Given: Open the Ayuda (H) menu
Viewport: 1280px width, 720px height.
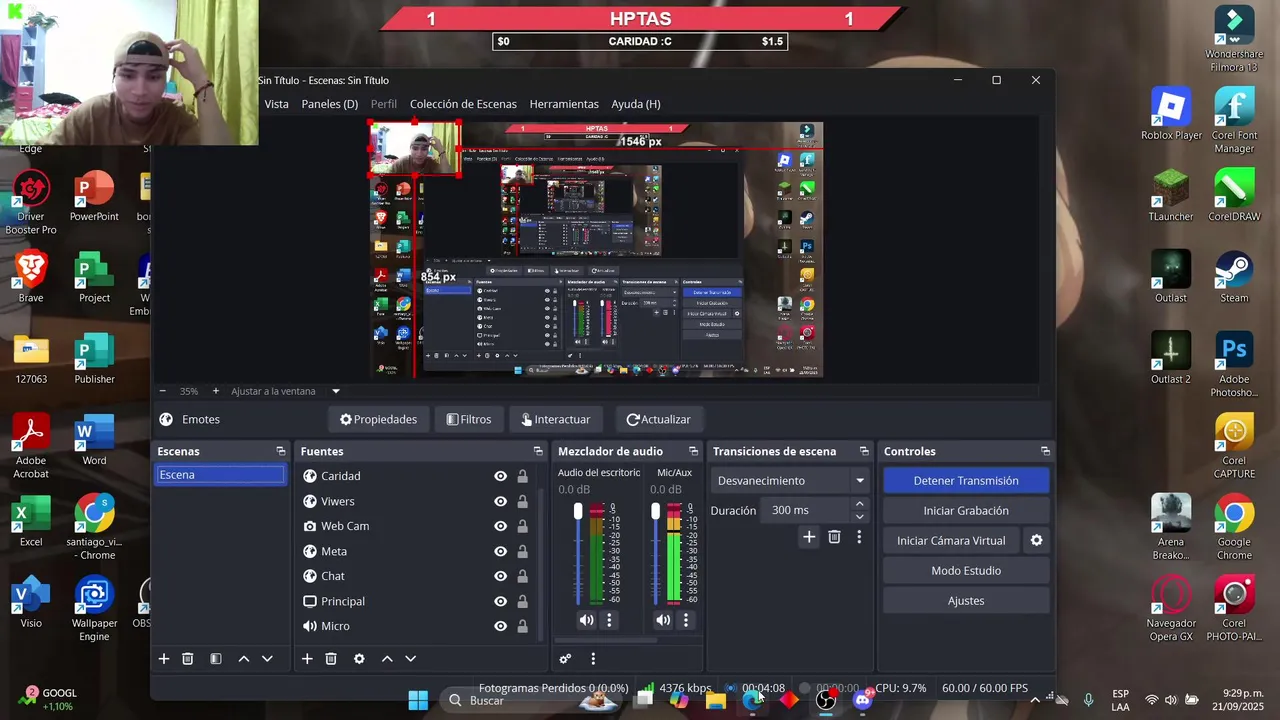Looking at the screenshot, I should 636,104.
